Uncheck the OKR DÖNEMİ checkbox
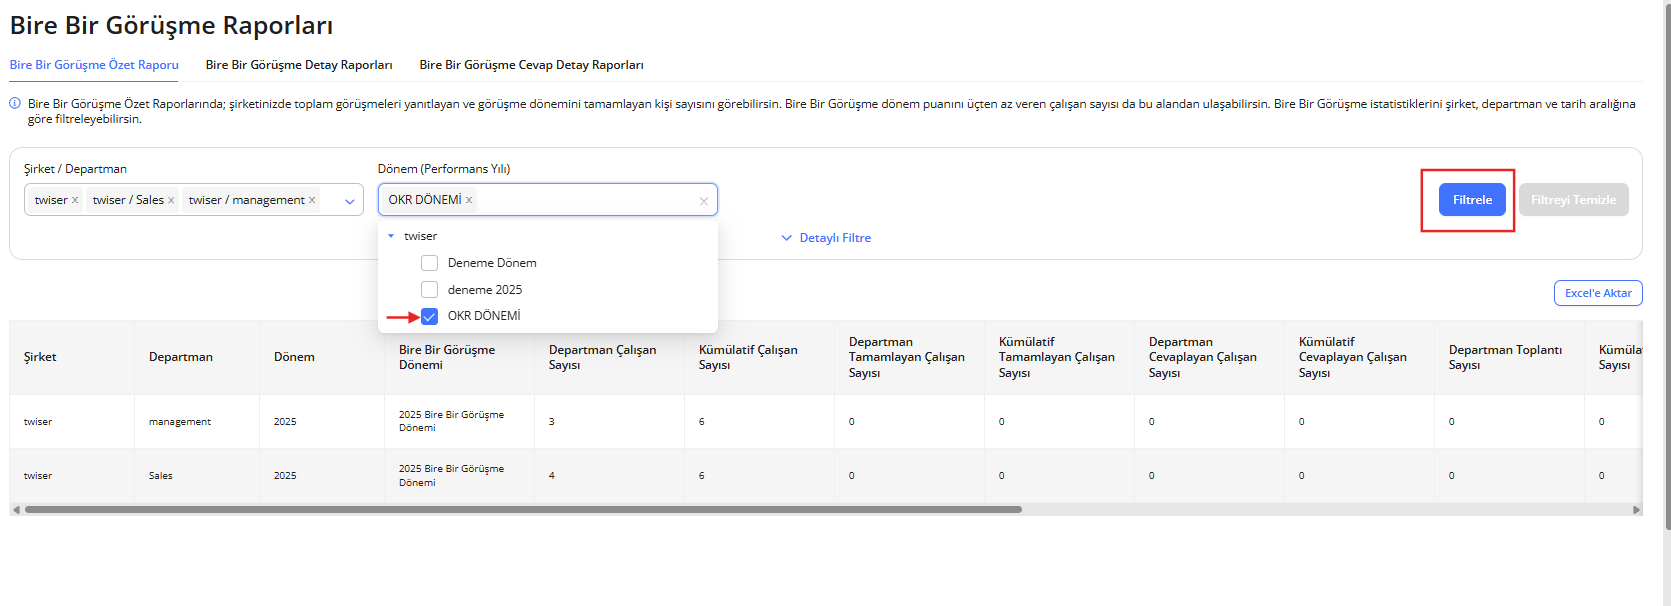Viewport: 1671px width, 606px height. [x=429, y=316]
